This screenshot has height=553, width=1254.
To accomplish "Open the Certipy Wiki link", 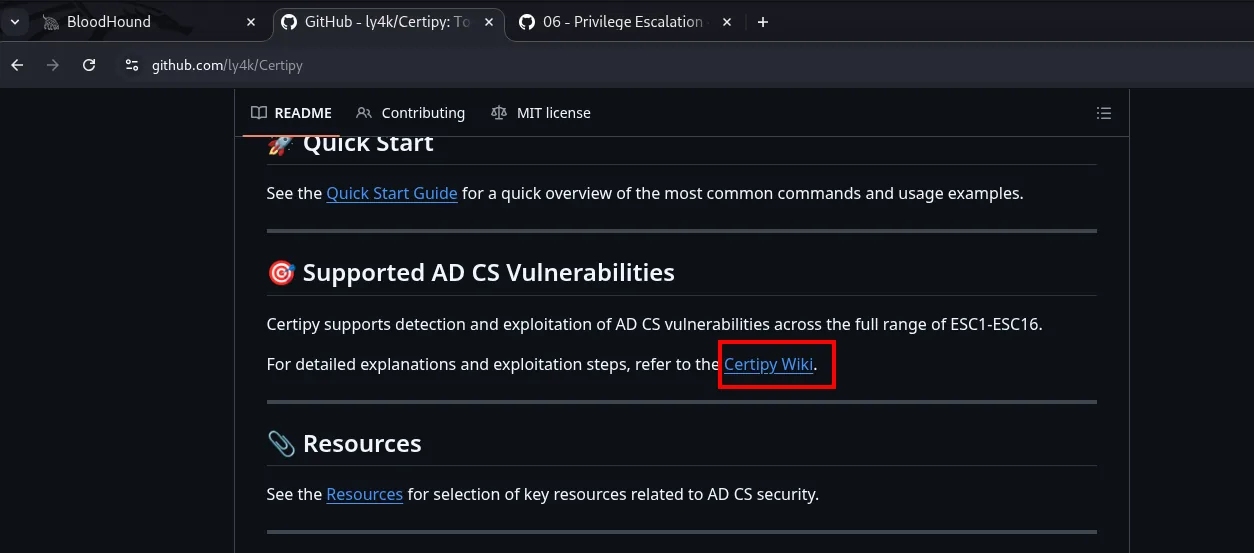I will click(768, 364).
